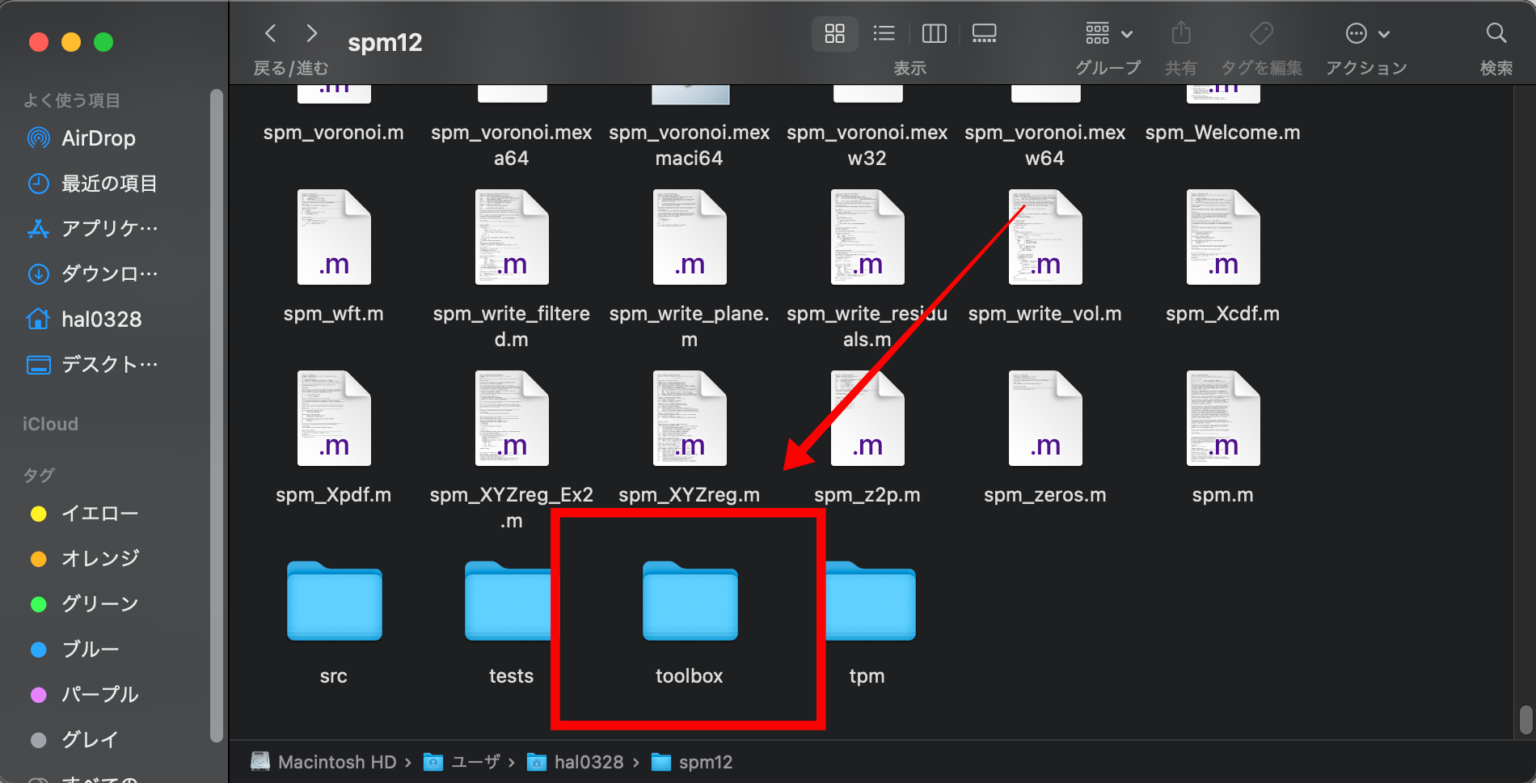Open the グループ grouping dropdown
The image size is (1536, 783).
click(1107, 33)
